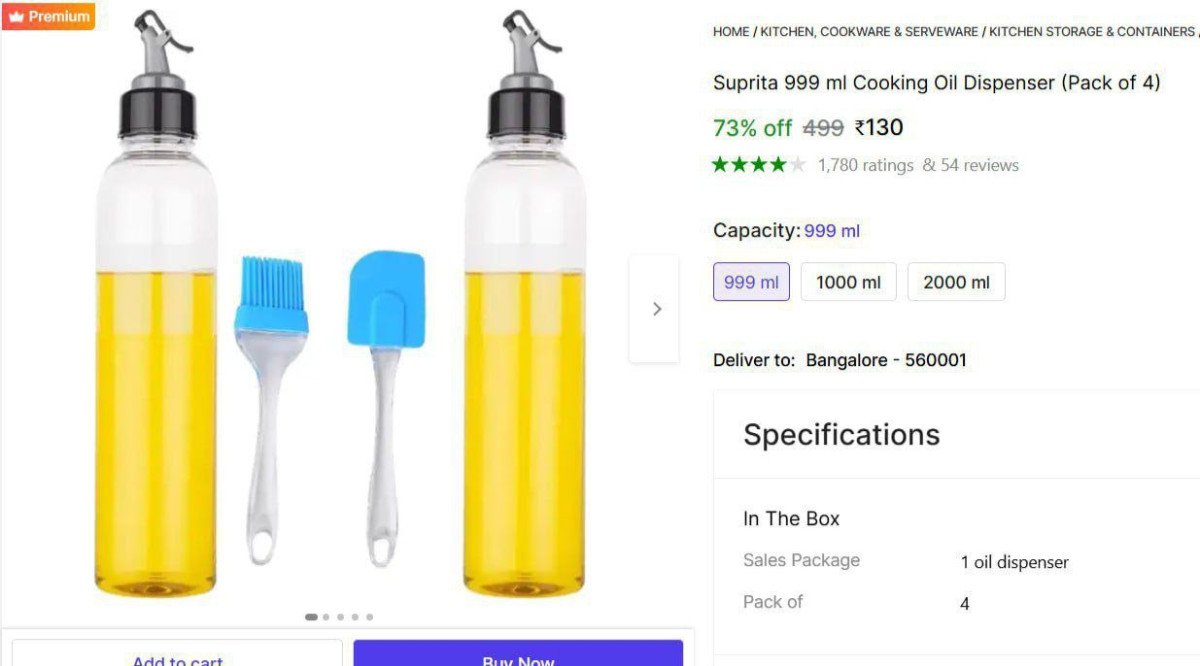Click the Premium crown badge
The height and width of the screenshot is (666, 1200).
point(48,16)
